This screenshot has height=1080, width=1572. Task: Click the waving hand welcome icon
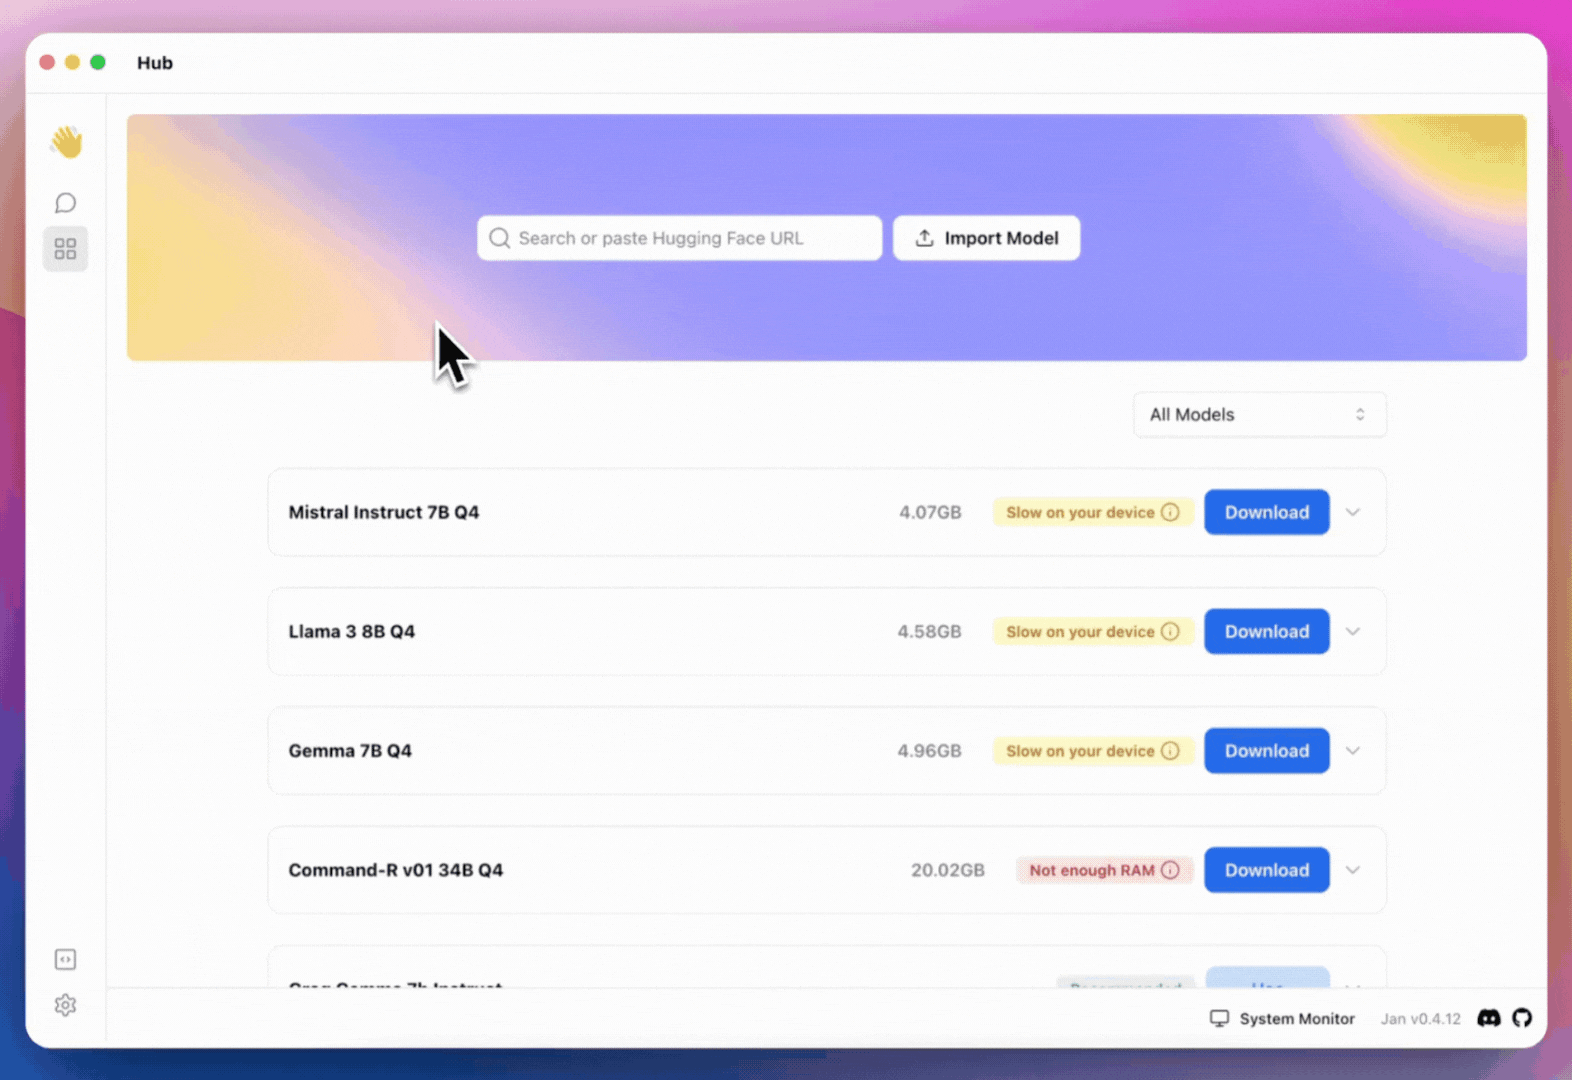tap(66, 142)
